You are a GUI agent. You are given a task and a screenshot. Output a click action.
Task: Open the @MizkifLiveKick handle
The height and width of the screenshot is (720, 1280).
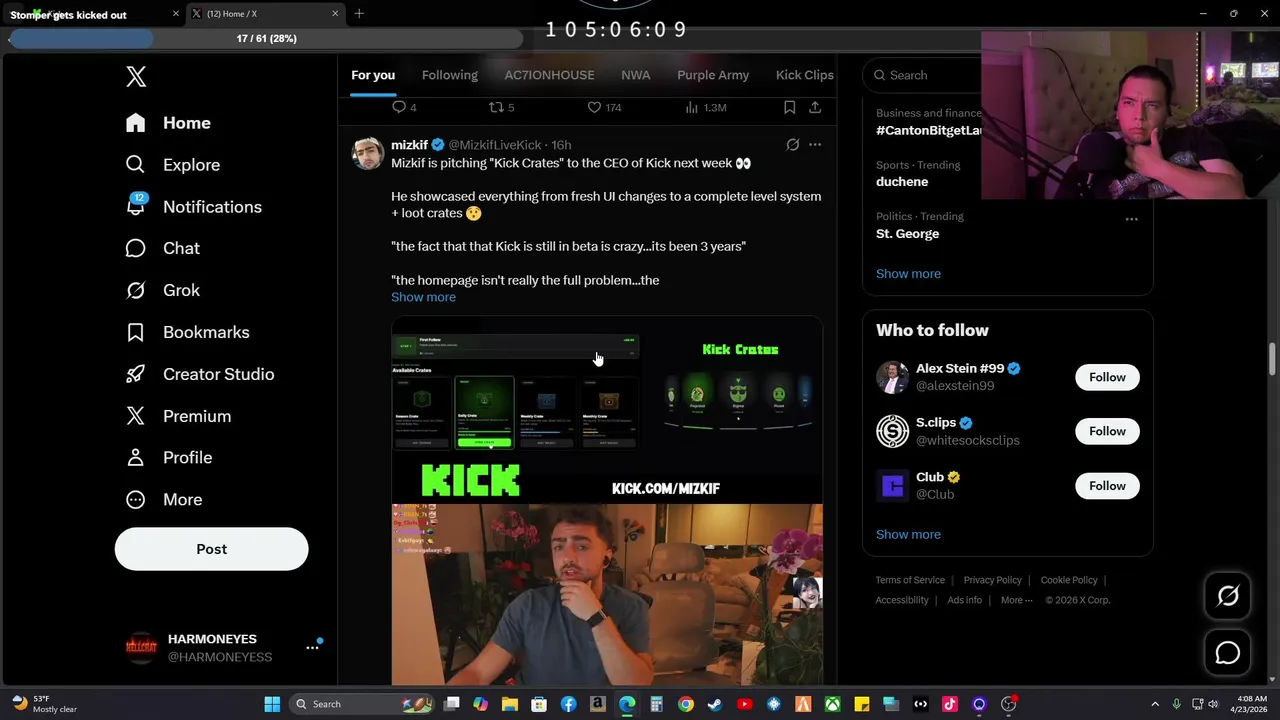[495, 145]
